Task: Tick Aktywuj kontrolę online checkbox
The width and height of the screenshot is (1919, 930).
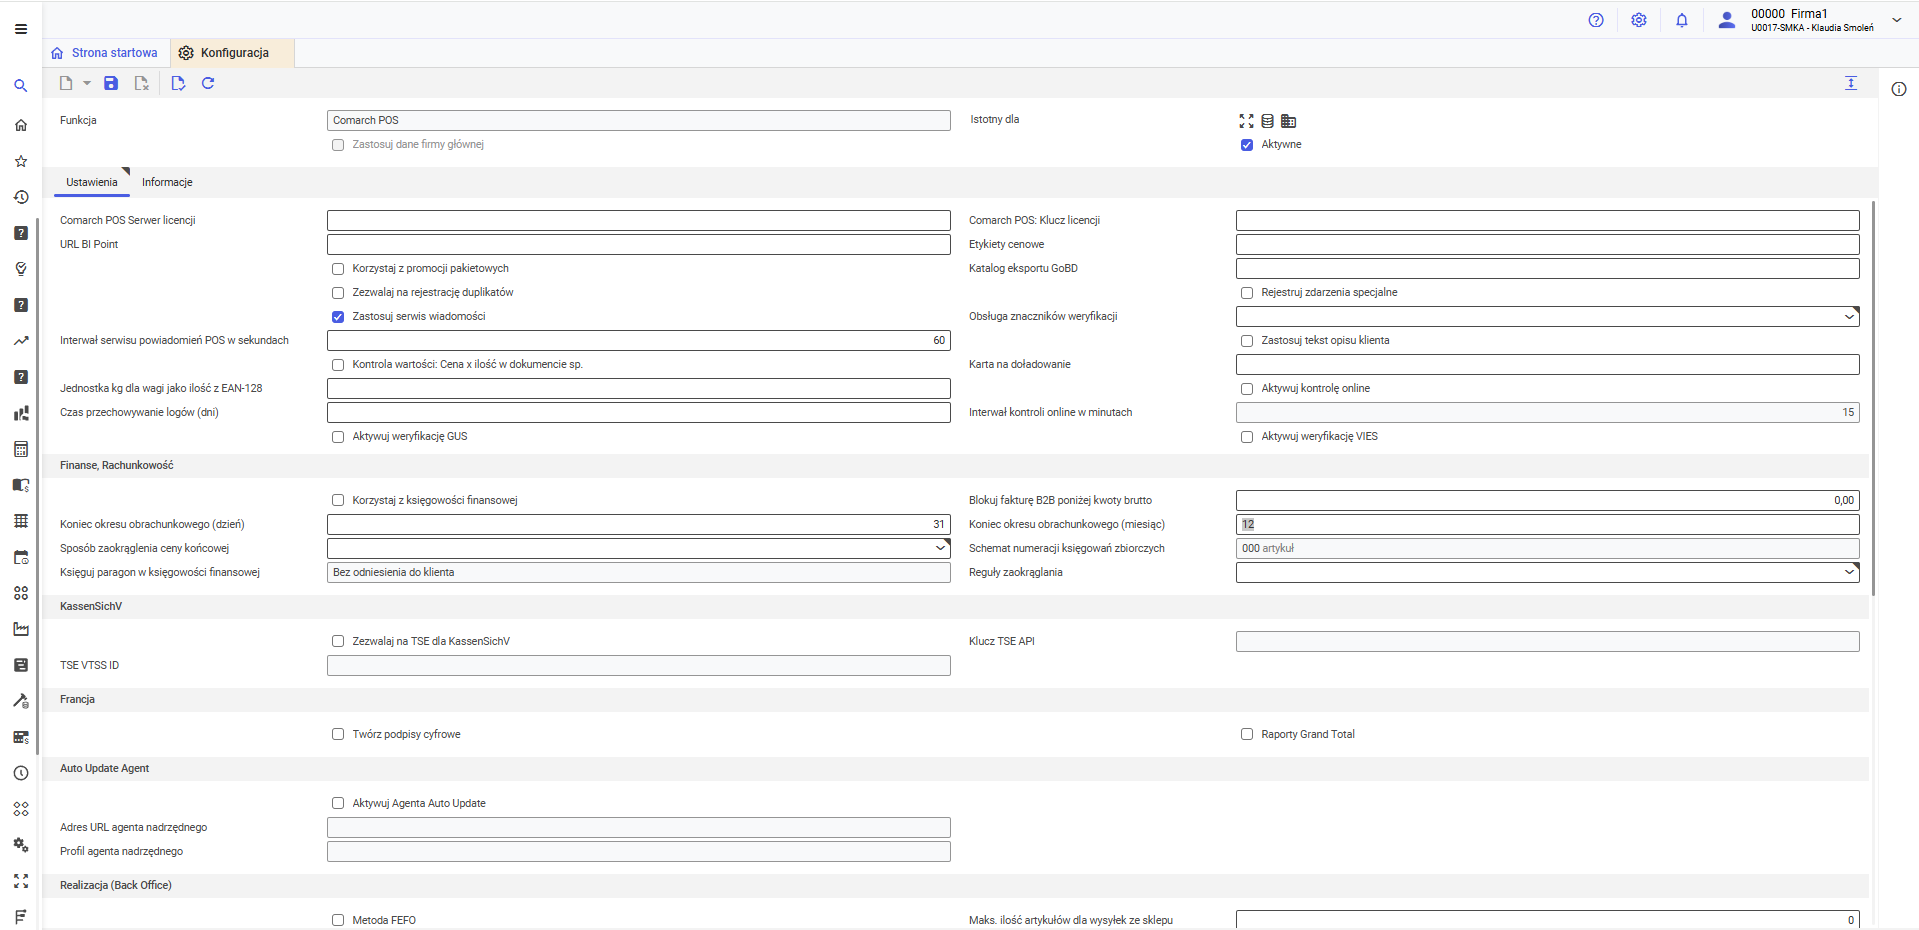Action: (x=1247, y=389)
